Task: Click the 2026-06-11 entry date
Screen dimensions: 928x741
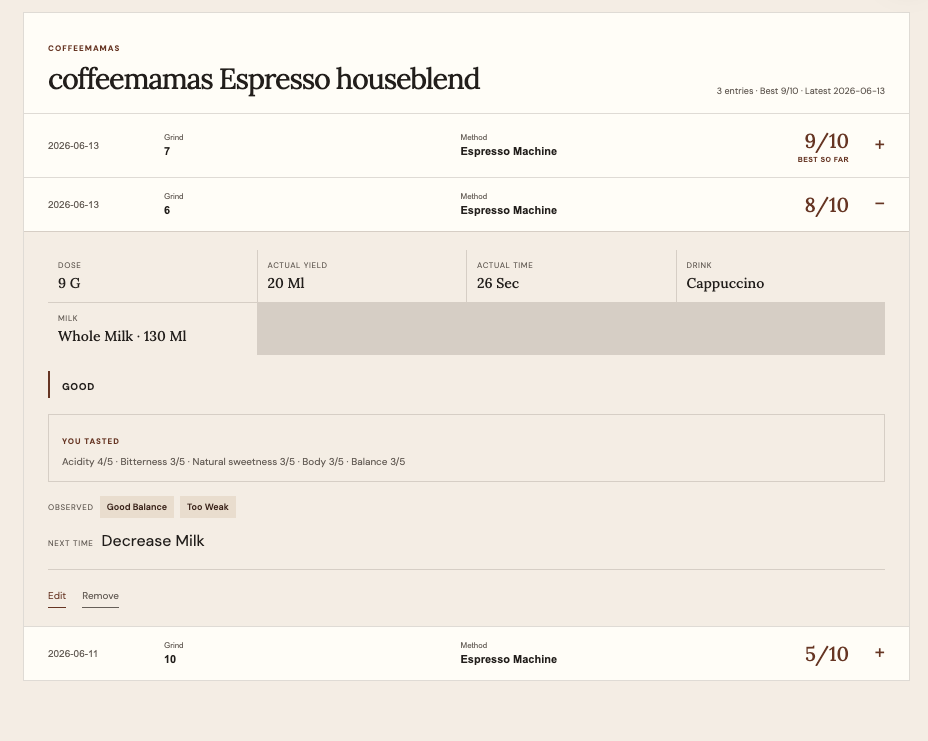Action: pyautogui.click(x=73, y=653)
